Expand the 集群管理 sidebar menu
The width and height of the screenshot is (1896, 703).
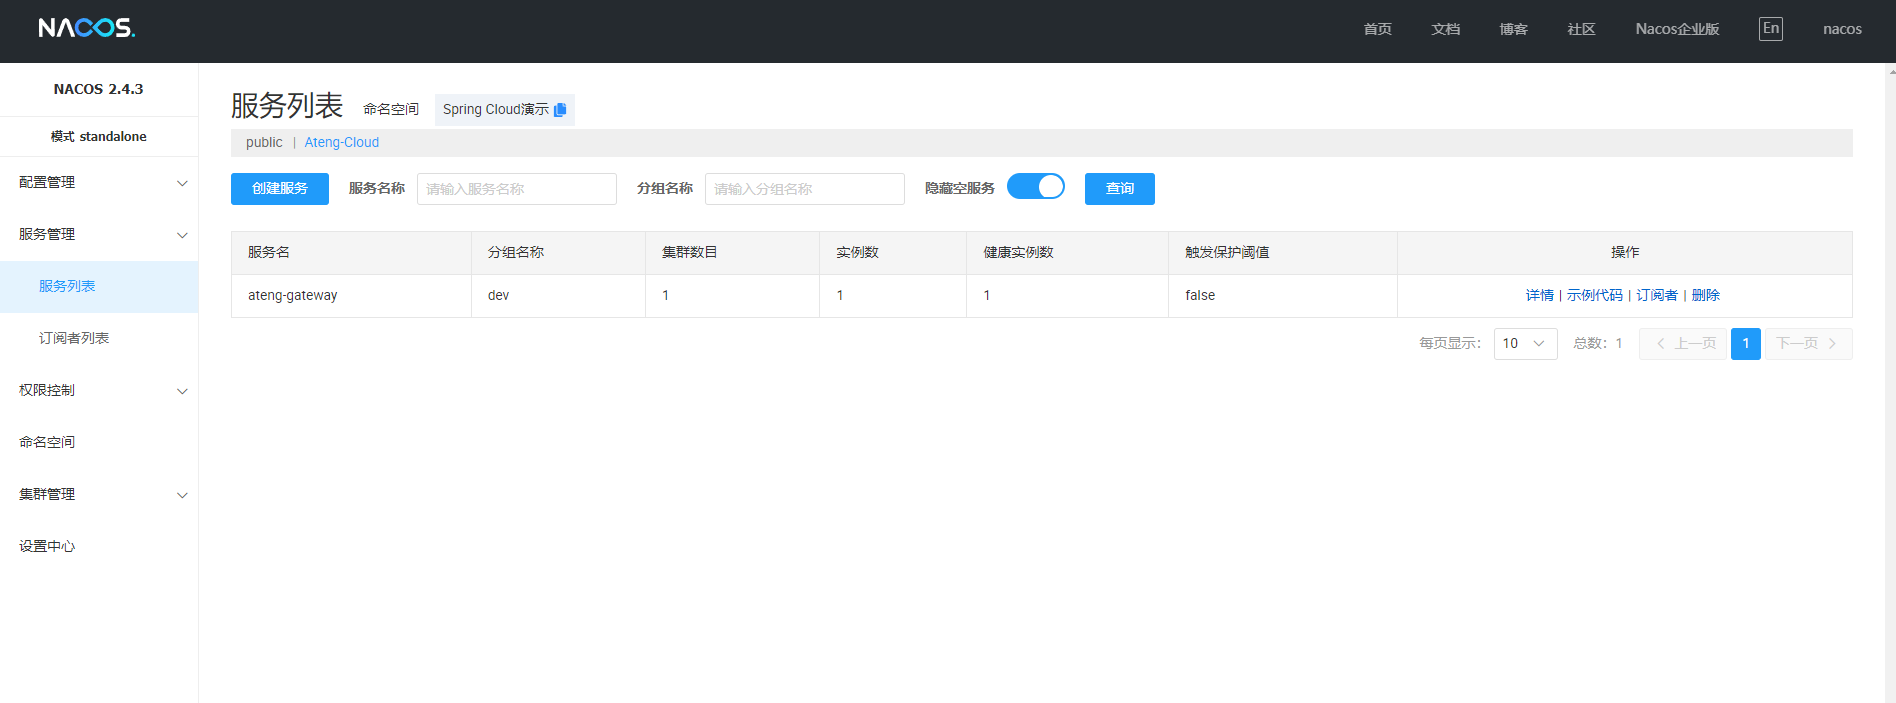[98, 495]
